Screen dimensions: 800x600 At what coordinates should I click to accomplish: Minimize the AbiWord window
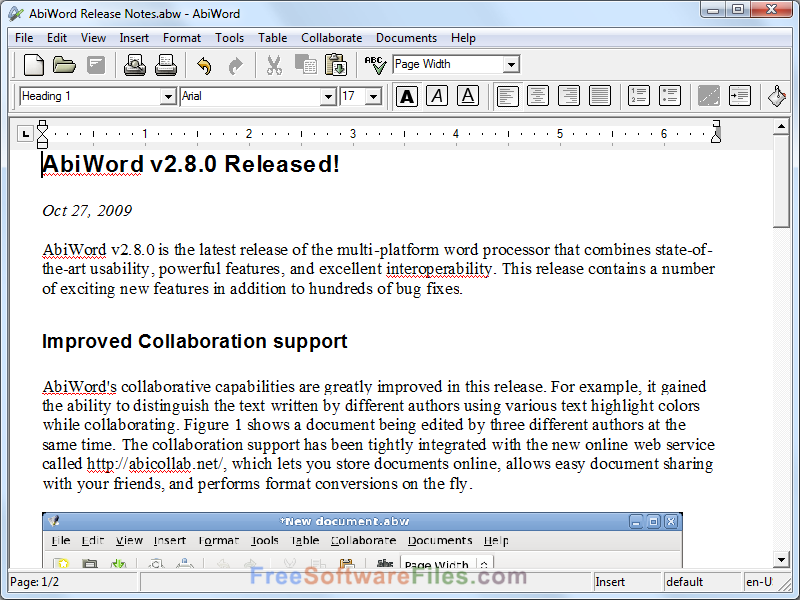pyautogui.click(x=713, y=10)
